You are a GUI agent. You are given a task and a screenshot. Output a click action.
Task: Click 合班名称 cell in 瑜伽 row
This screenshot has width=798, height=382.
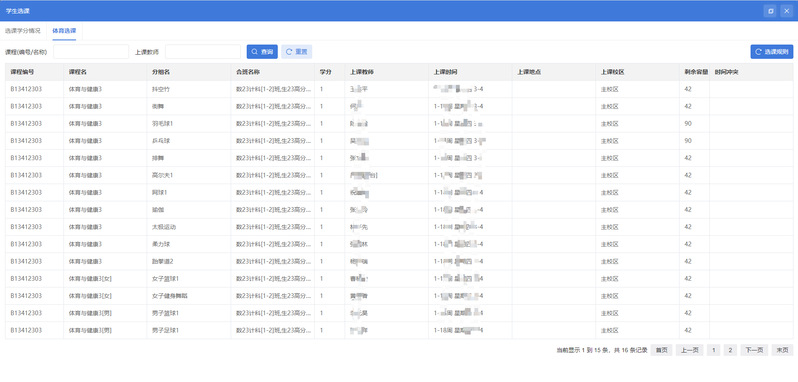(x=272, y=210)
